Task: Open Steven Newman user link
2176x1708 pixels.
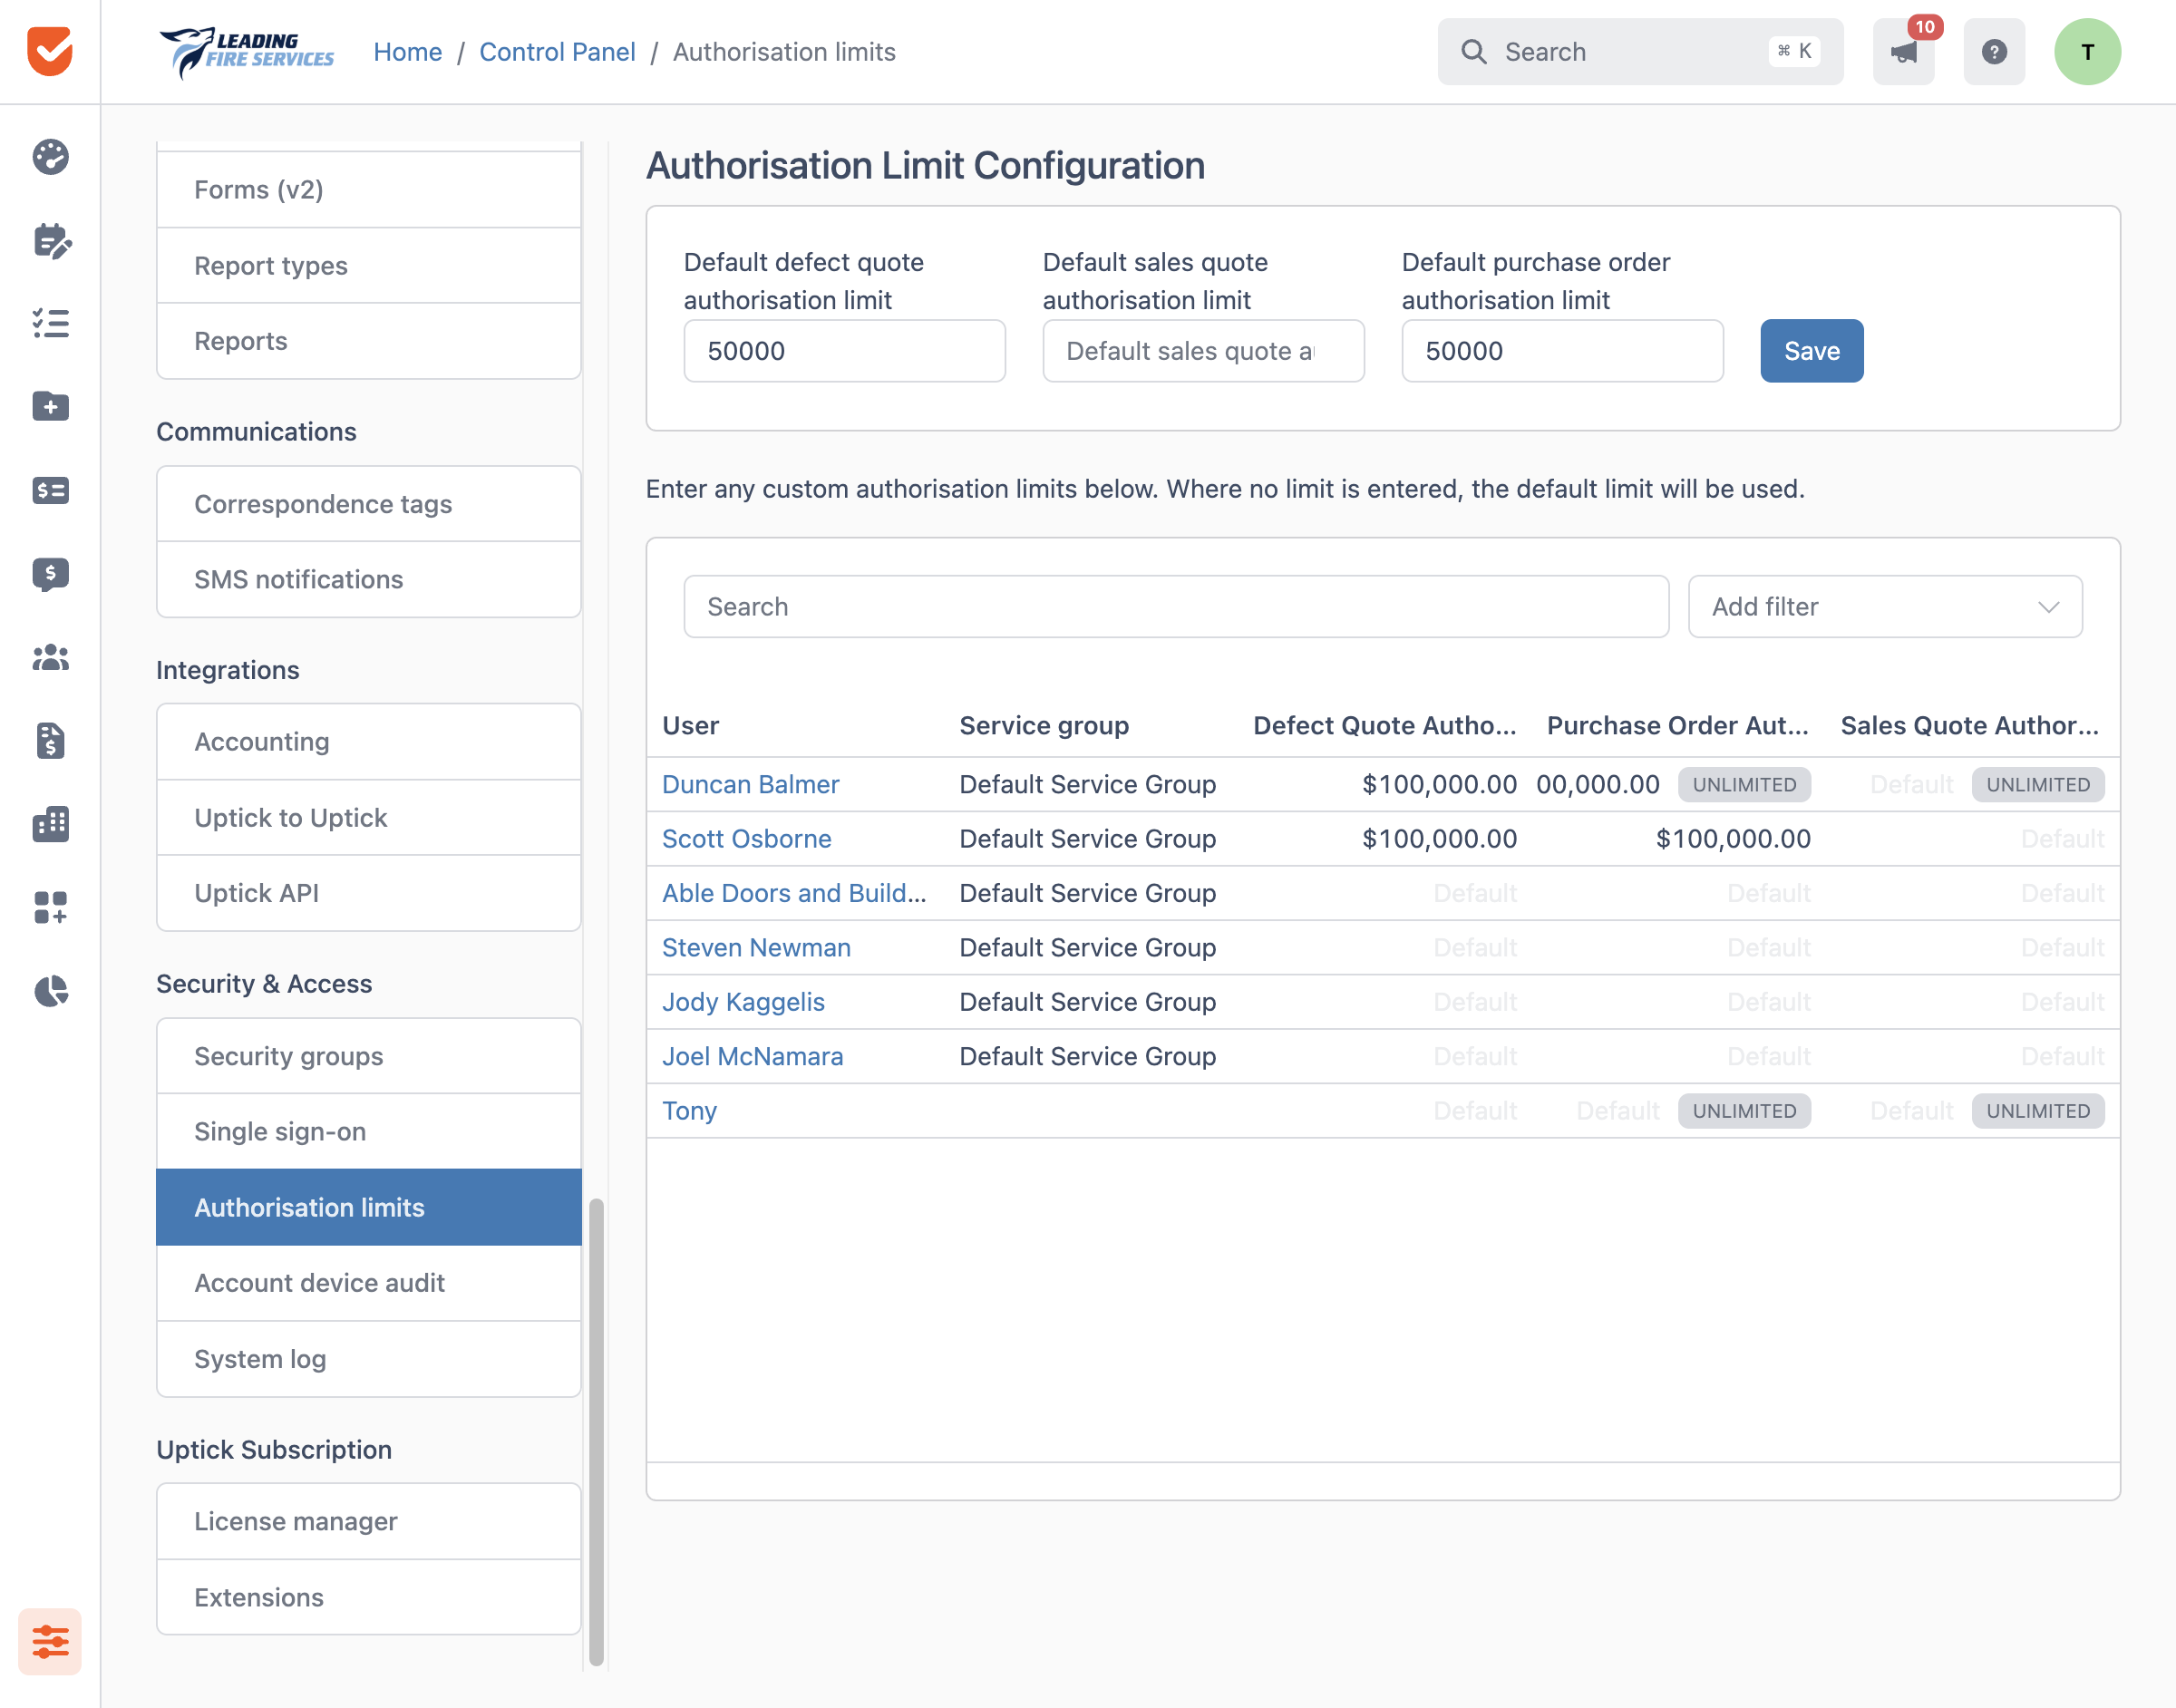Action: pyautogui.click(x=756, y=947)
